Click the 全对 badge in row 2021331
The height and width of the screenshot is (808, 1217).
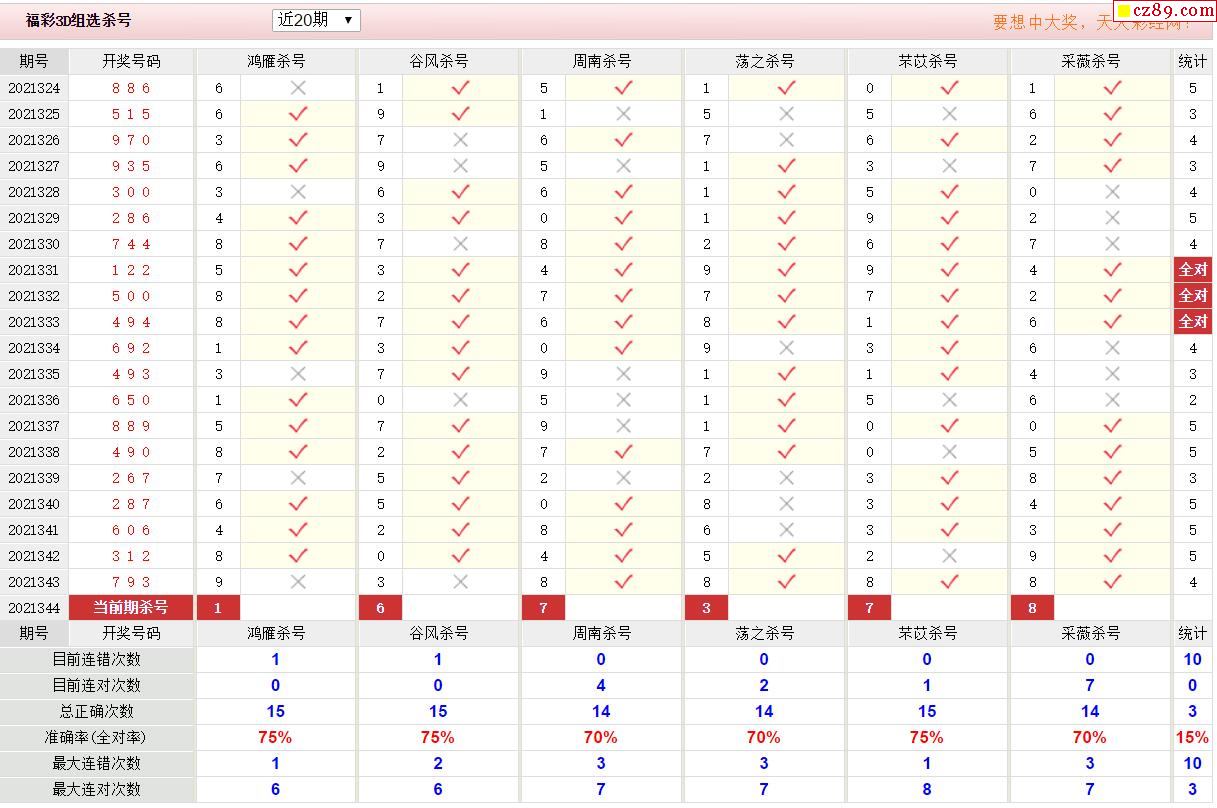click(1192, 270)
